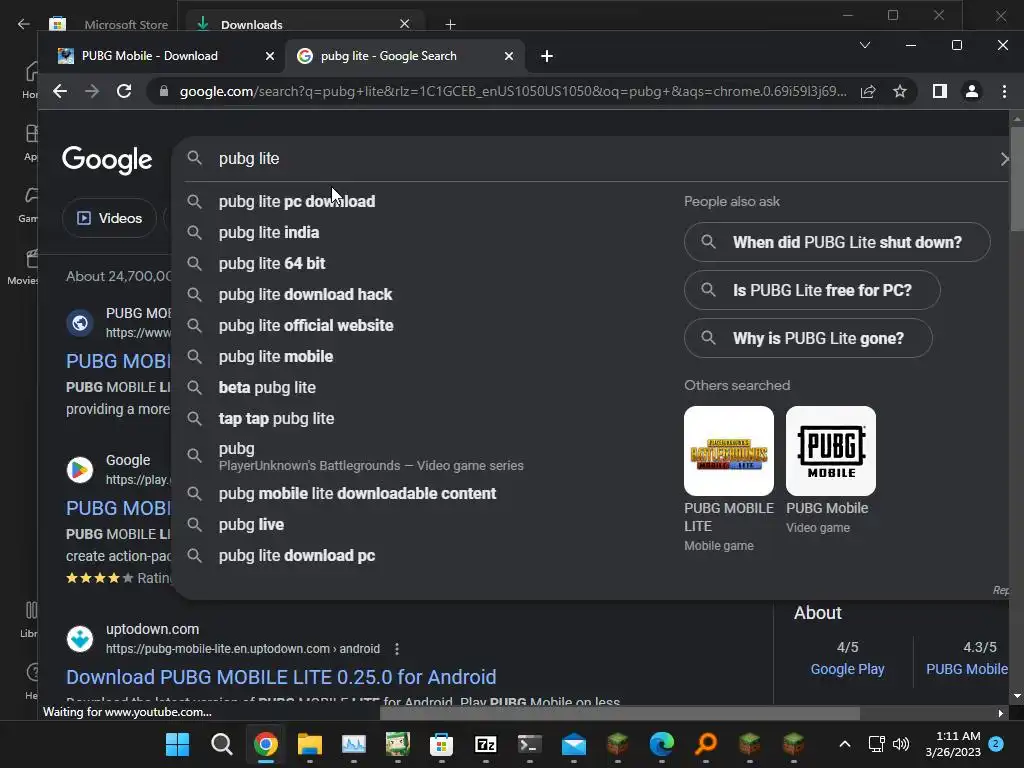Image resolution: width=1024 pixels, height=768 pixels.
Task: Click 'Is PUBG Lite free for PC?'
Action: tap(812, 290)
